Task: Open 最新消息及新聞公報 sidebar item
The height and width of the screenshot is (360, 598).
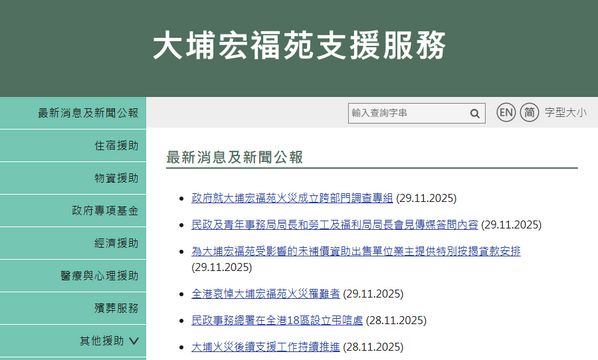Action: pos(73,113)
